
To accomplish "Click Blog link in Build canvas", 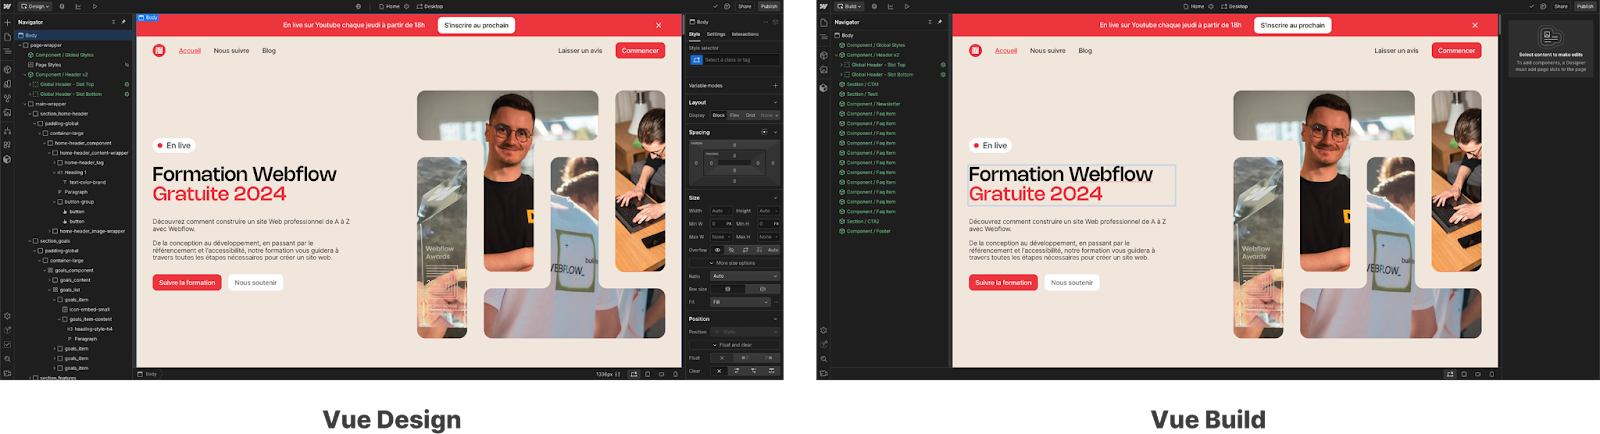I will [x=1085, y=50].
